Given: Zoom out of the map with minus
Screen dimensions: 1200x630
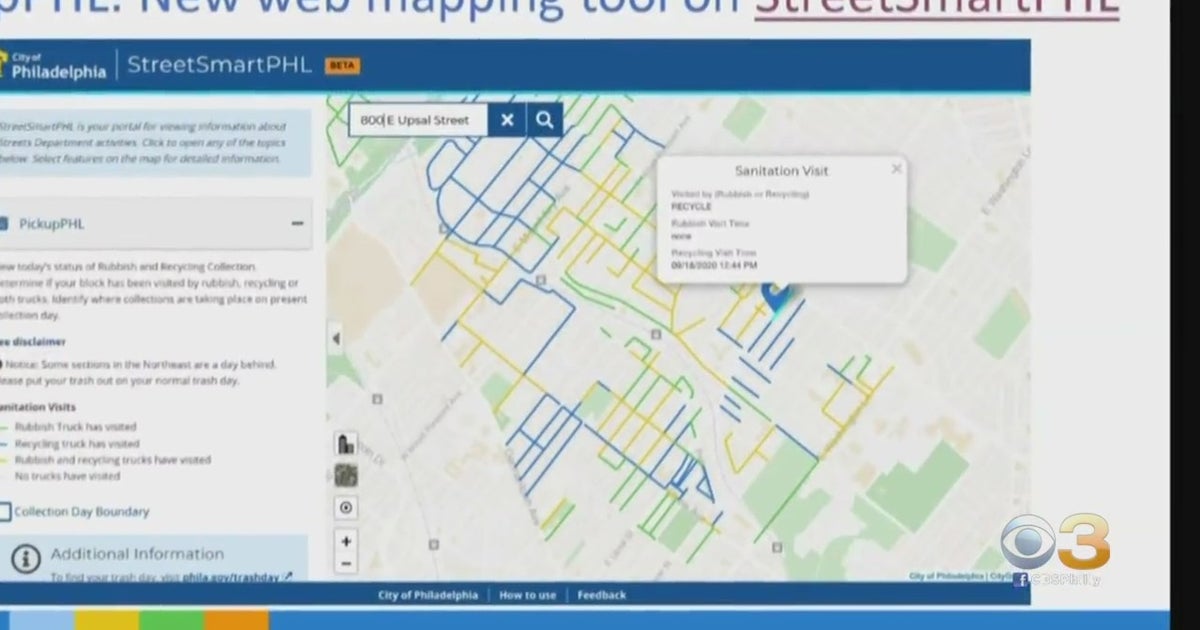Looking at the screenshot, I should pos(346,564).
